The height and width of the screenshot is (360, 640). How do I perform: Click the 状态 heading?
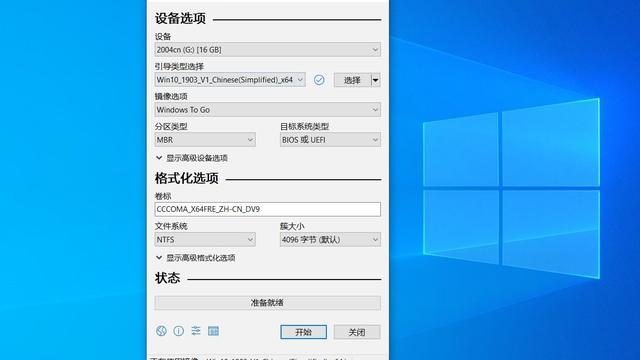coord(167,278)
